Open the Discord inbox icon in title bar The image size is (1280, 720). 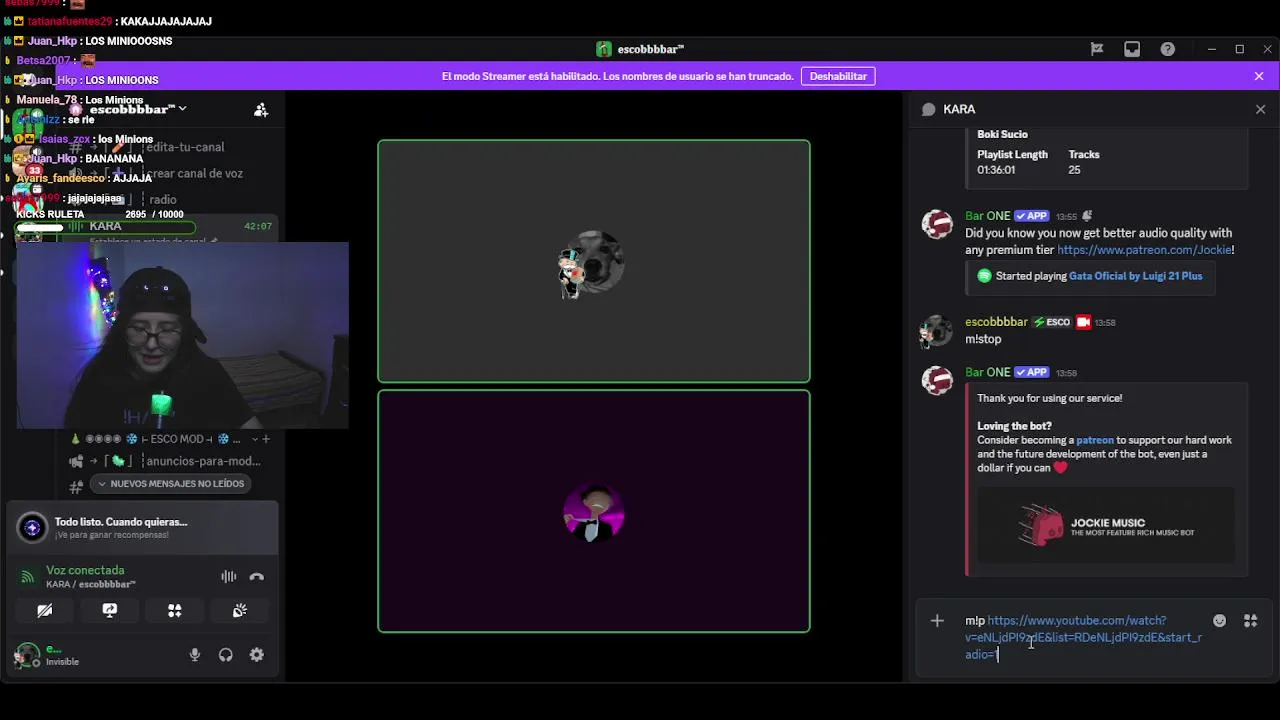click(1132, 49)
